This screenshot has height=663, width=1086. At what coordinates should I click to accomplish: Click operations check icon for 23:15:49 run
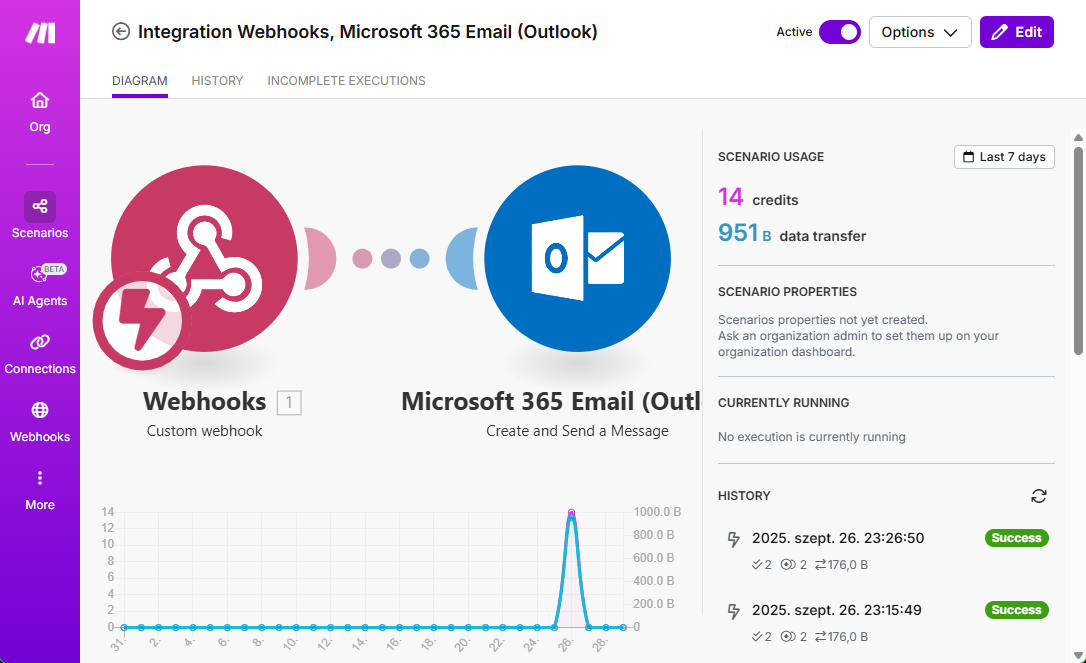[757, 637]
